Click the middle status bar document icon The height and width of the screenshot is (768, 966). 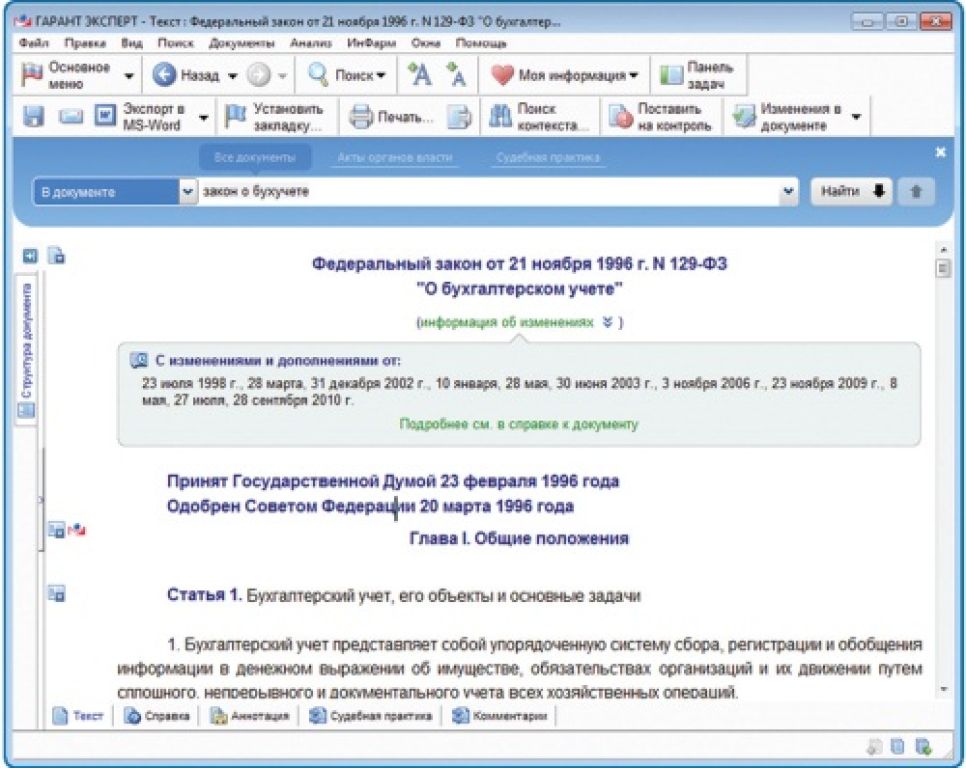(898, 746)
